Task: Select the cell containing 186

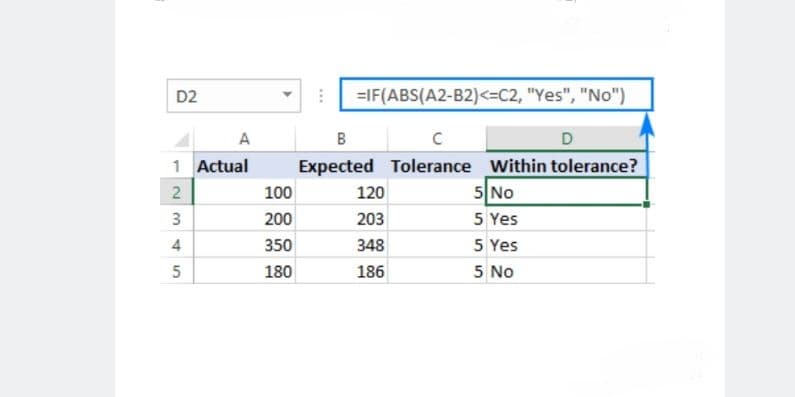Action: coord(341,271)
